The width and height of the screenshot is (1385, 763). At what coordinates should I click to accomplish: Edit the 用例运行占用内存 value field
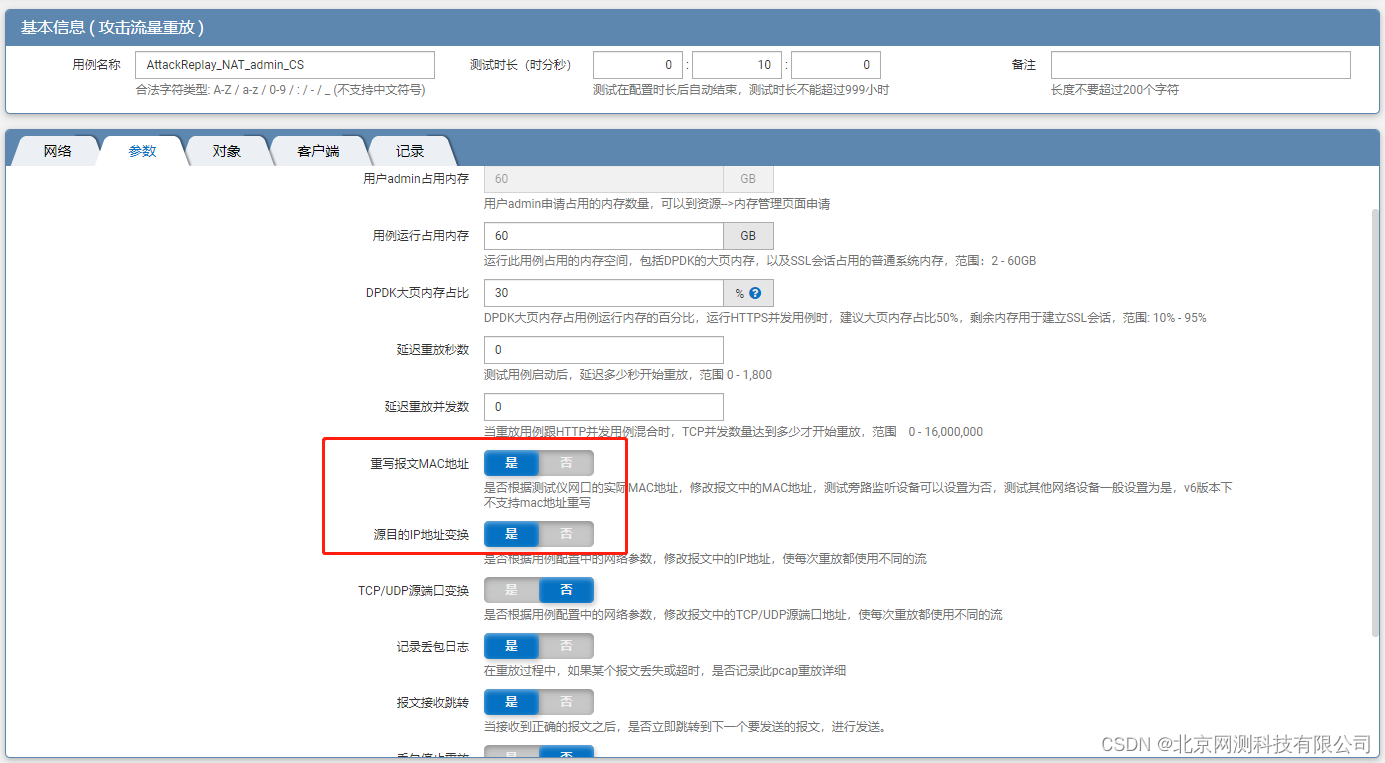(604, 236)
